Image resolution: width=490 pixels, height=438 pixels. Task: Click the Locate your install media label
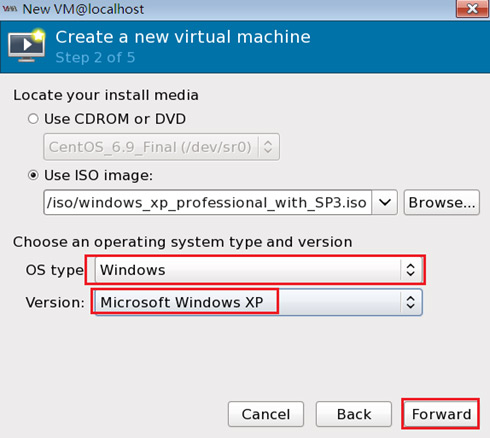tap(106, 95)
